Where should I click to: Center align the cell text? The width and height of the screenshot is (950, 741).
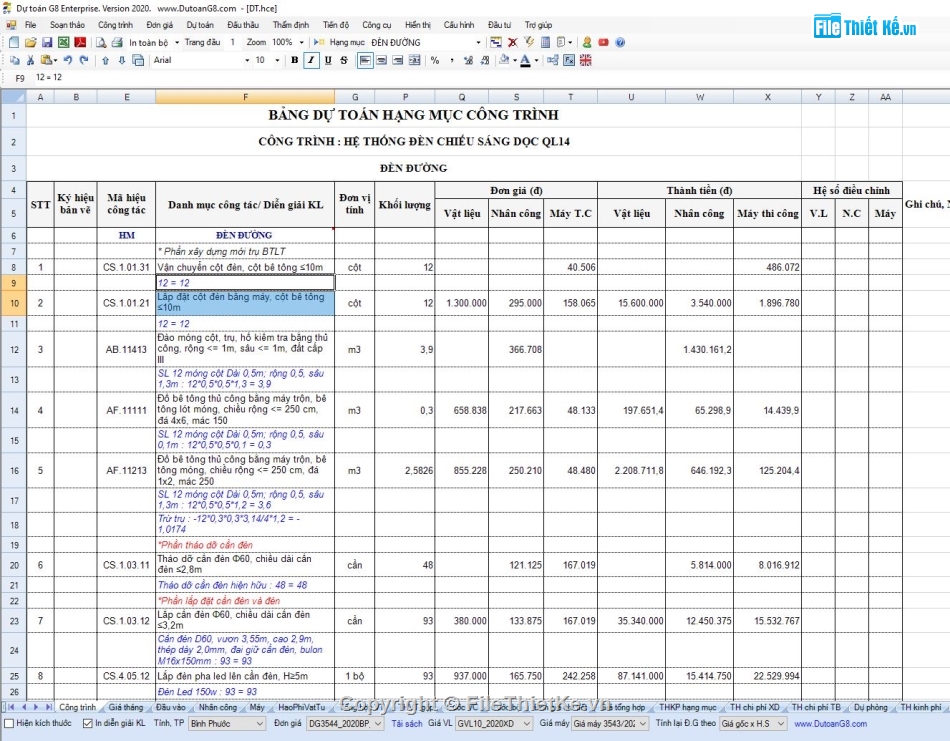tap(381, 60)
